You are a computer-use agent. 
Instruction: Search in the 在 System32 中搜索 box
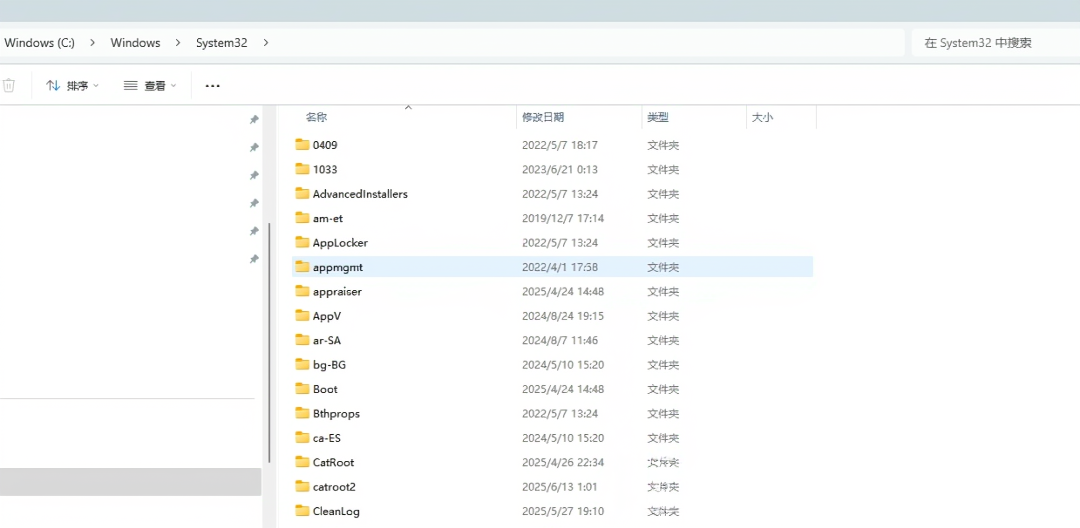(x=995, y=43)
